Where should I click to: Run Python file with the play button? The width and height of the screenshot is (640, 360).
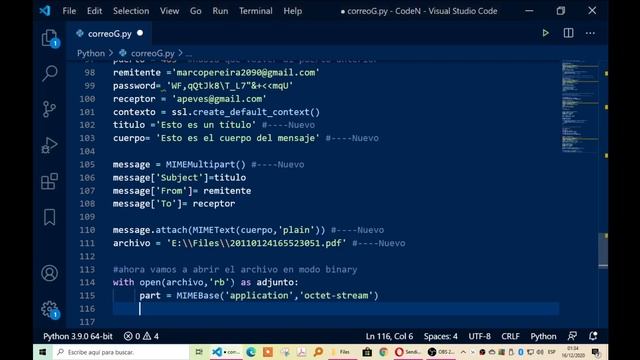point(545,33)
